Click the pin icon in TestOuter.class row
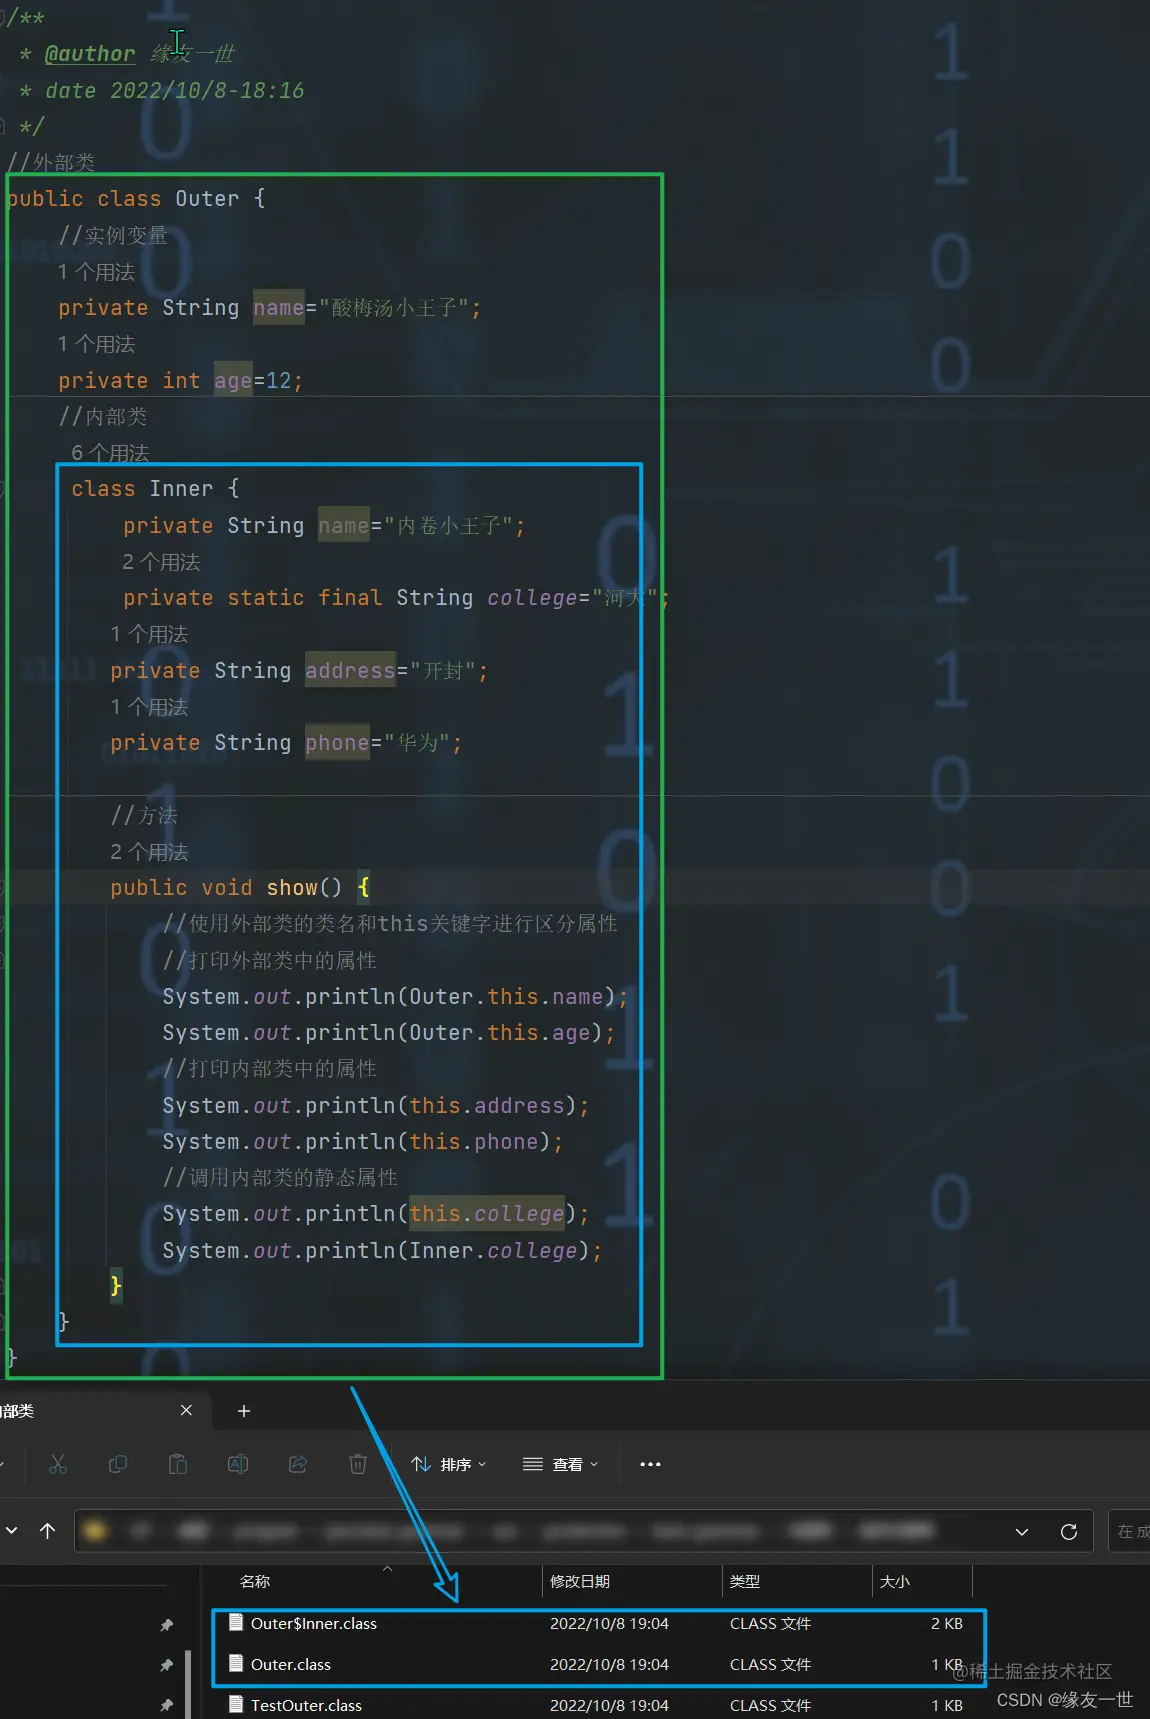Screen dimensions: 1150x1719 (167, 1705)
